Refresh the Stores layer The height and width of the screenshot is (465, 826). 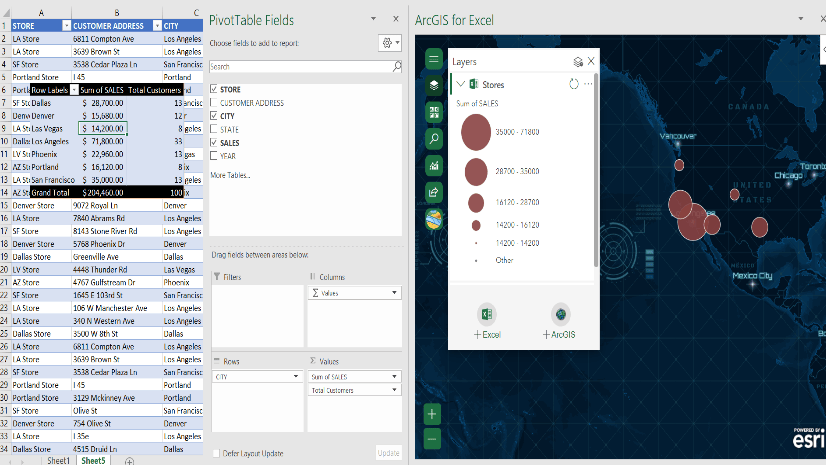click(x=574, y=84)
